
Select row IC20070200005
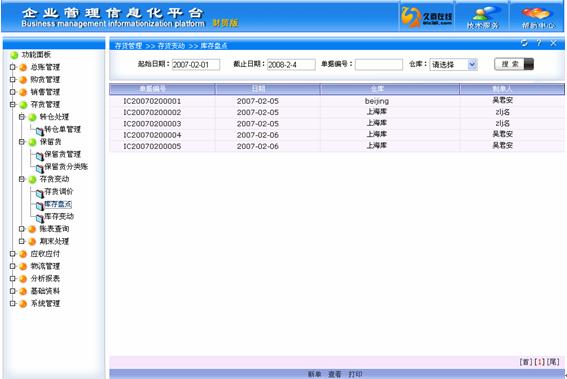pos(337,146)
